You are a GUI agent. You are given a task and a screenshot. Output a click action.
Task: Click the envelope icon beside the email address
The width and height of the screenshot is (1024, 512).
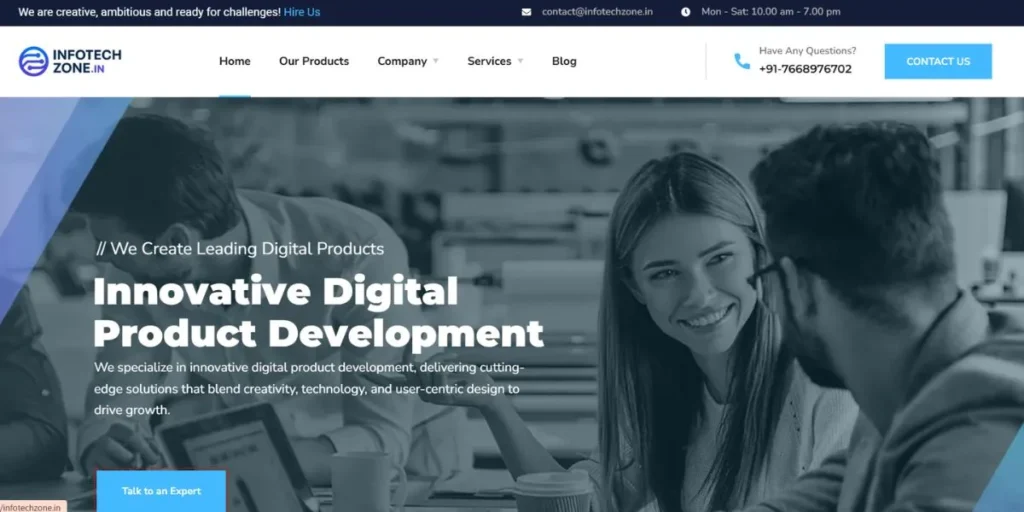(527, 12)
